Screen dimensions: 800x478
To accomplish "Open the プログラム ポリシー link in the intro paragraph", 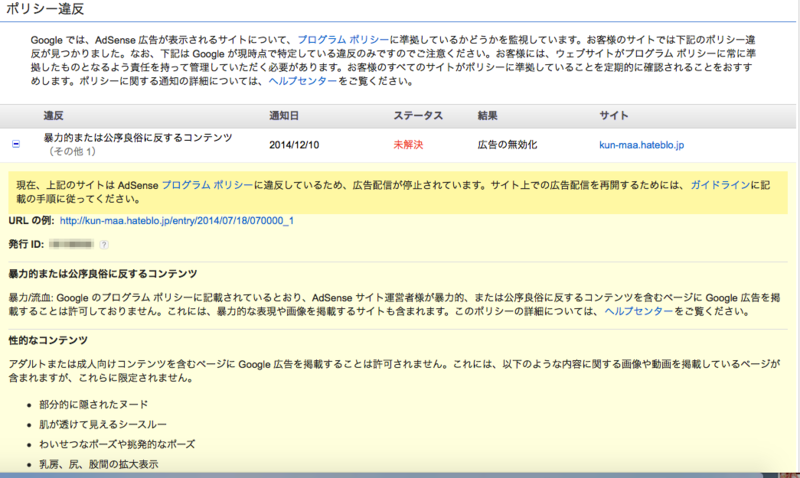I will tap(343, 40).
